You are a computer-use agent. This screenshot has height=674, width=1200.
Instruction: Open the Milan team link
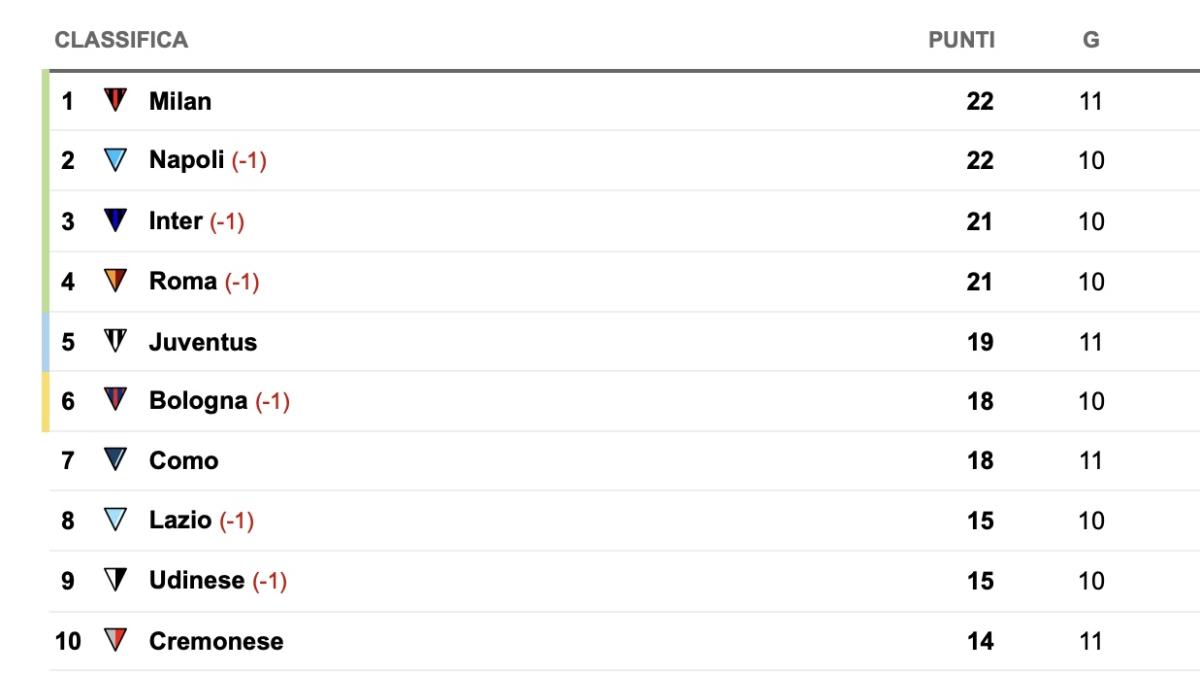pos(180,101)
